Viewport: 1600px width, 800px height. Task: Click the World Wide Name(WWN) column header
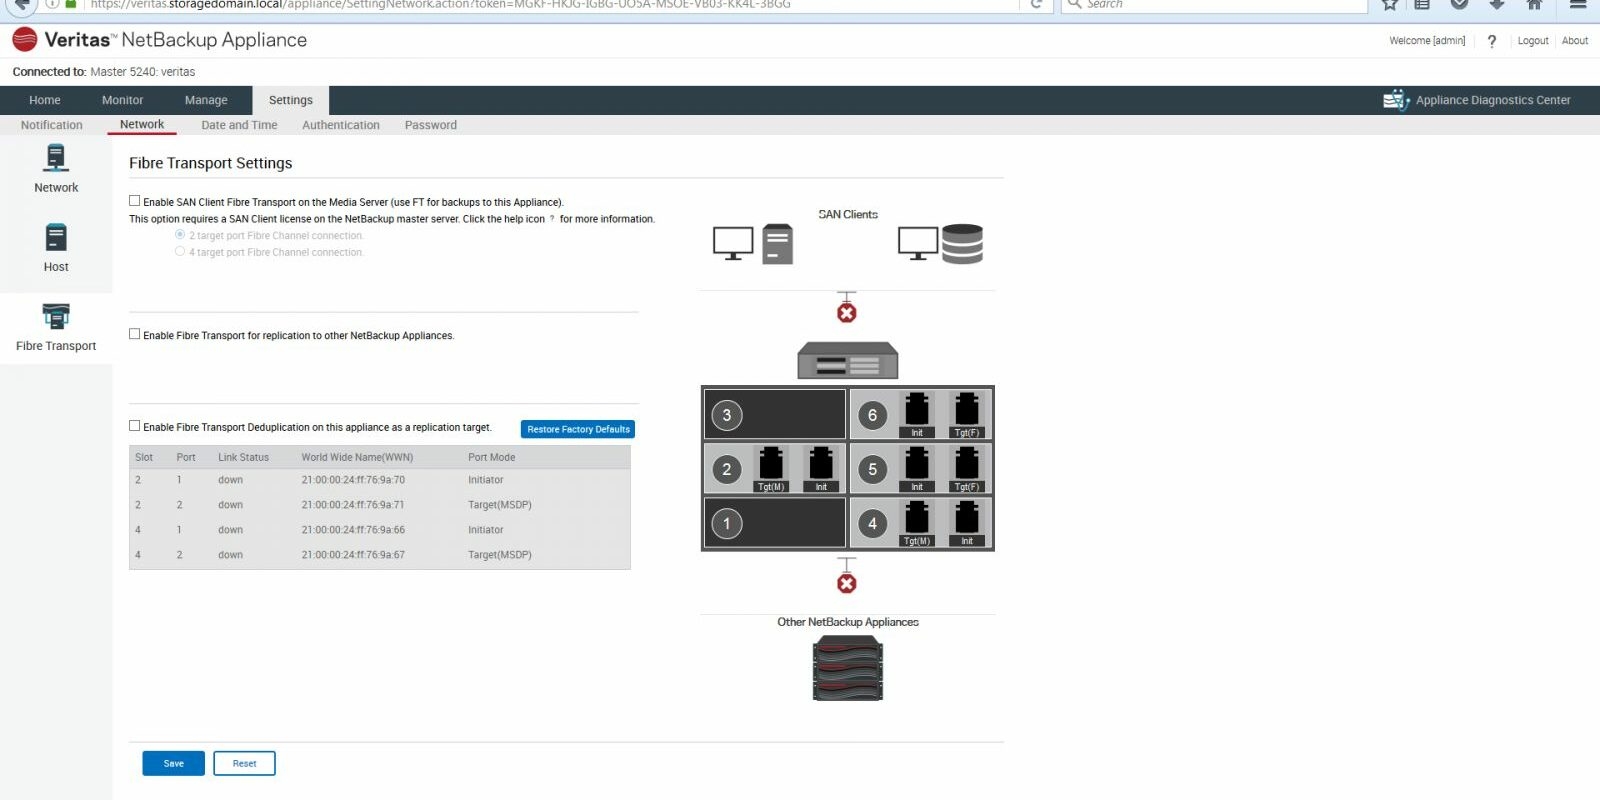tap(357, 457)
